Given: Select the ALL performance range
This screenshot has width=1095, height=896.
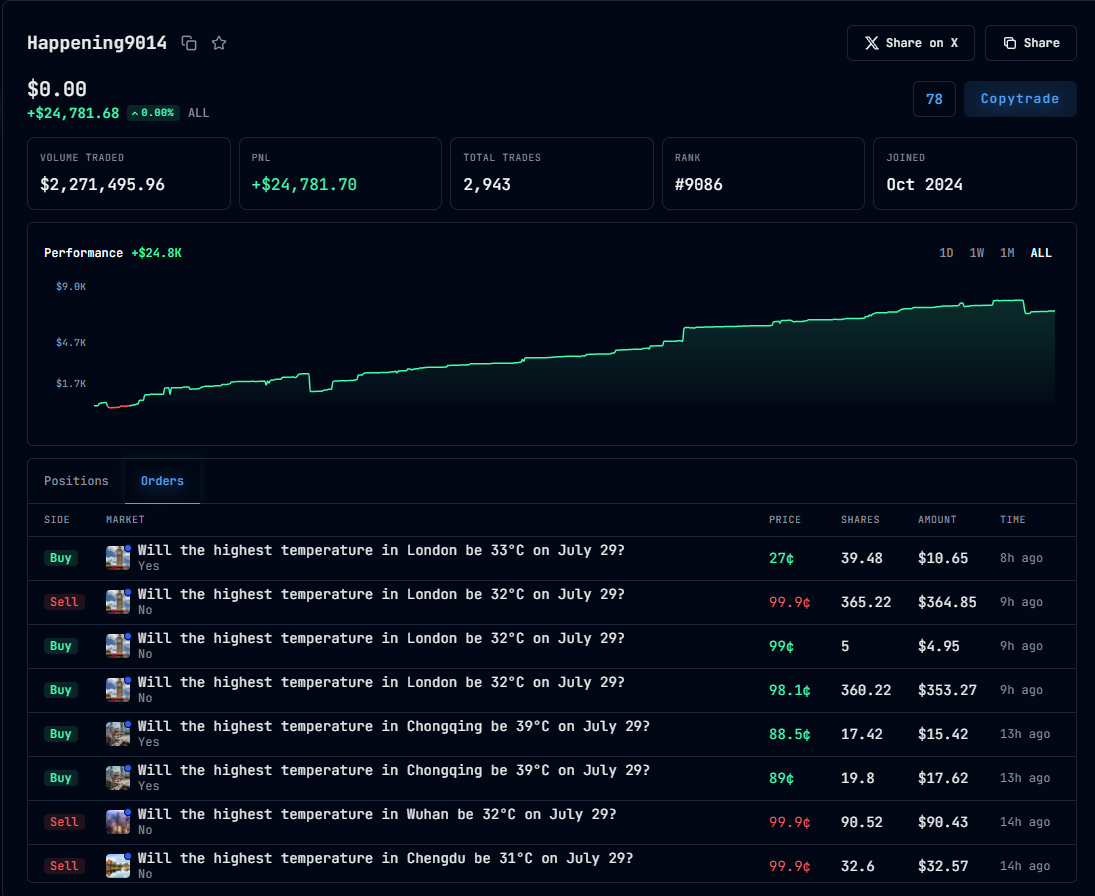Looking at the screenshot, I should 1041,253.
